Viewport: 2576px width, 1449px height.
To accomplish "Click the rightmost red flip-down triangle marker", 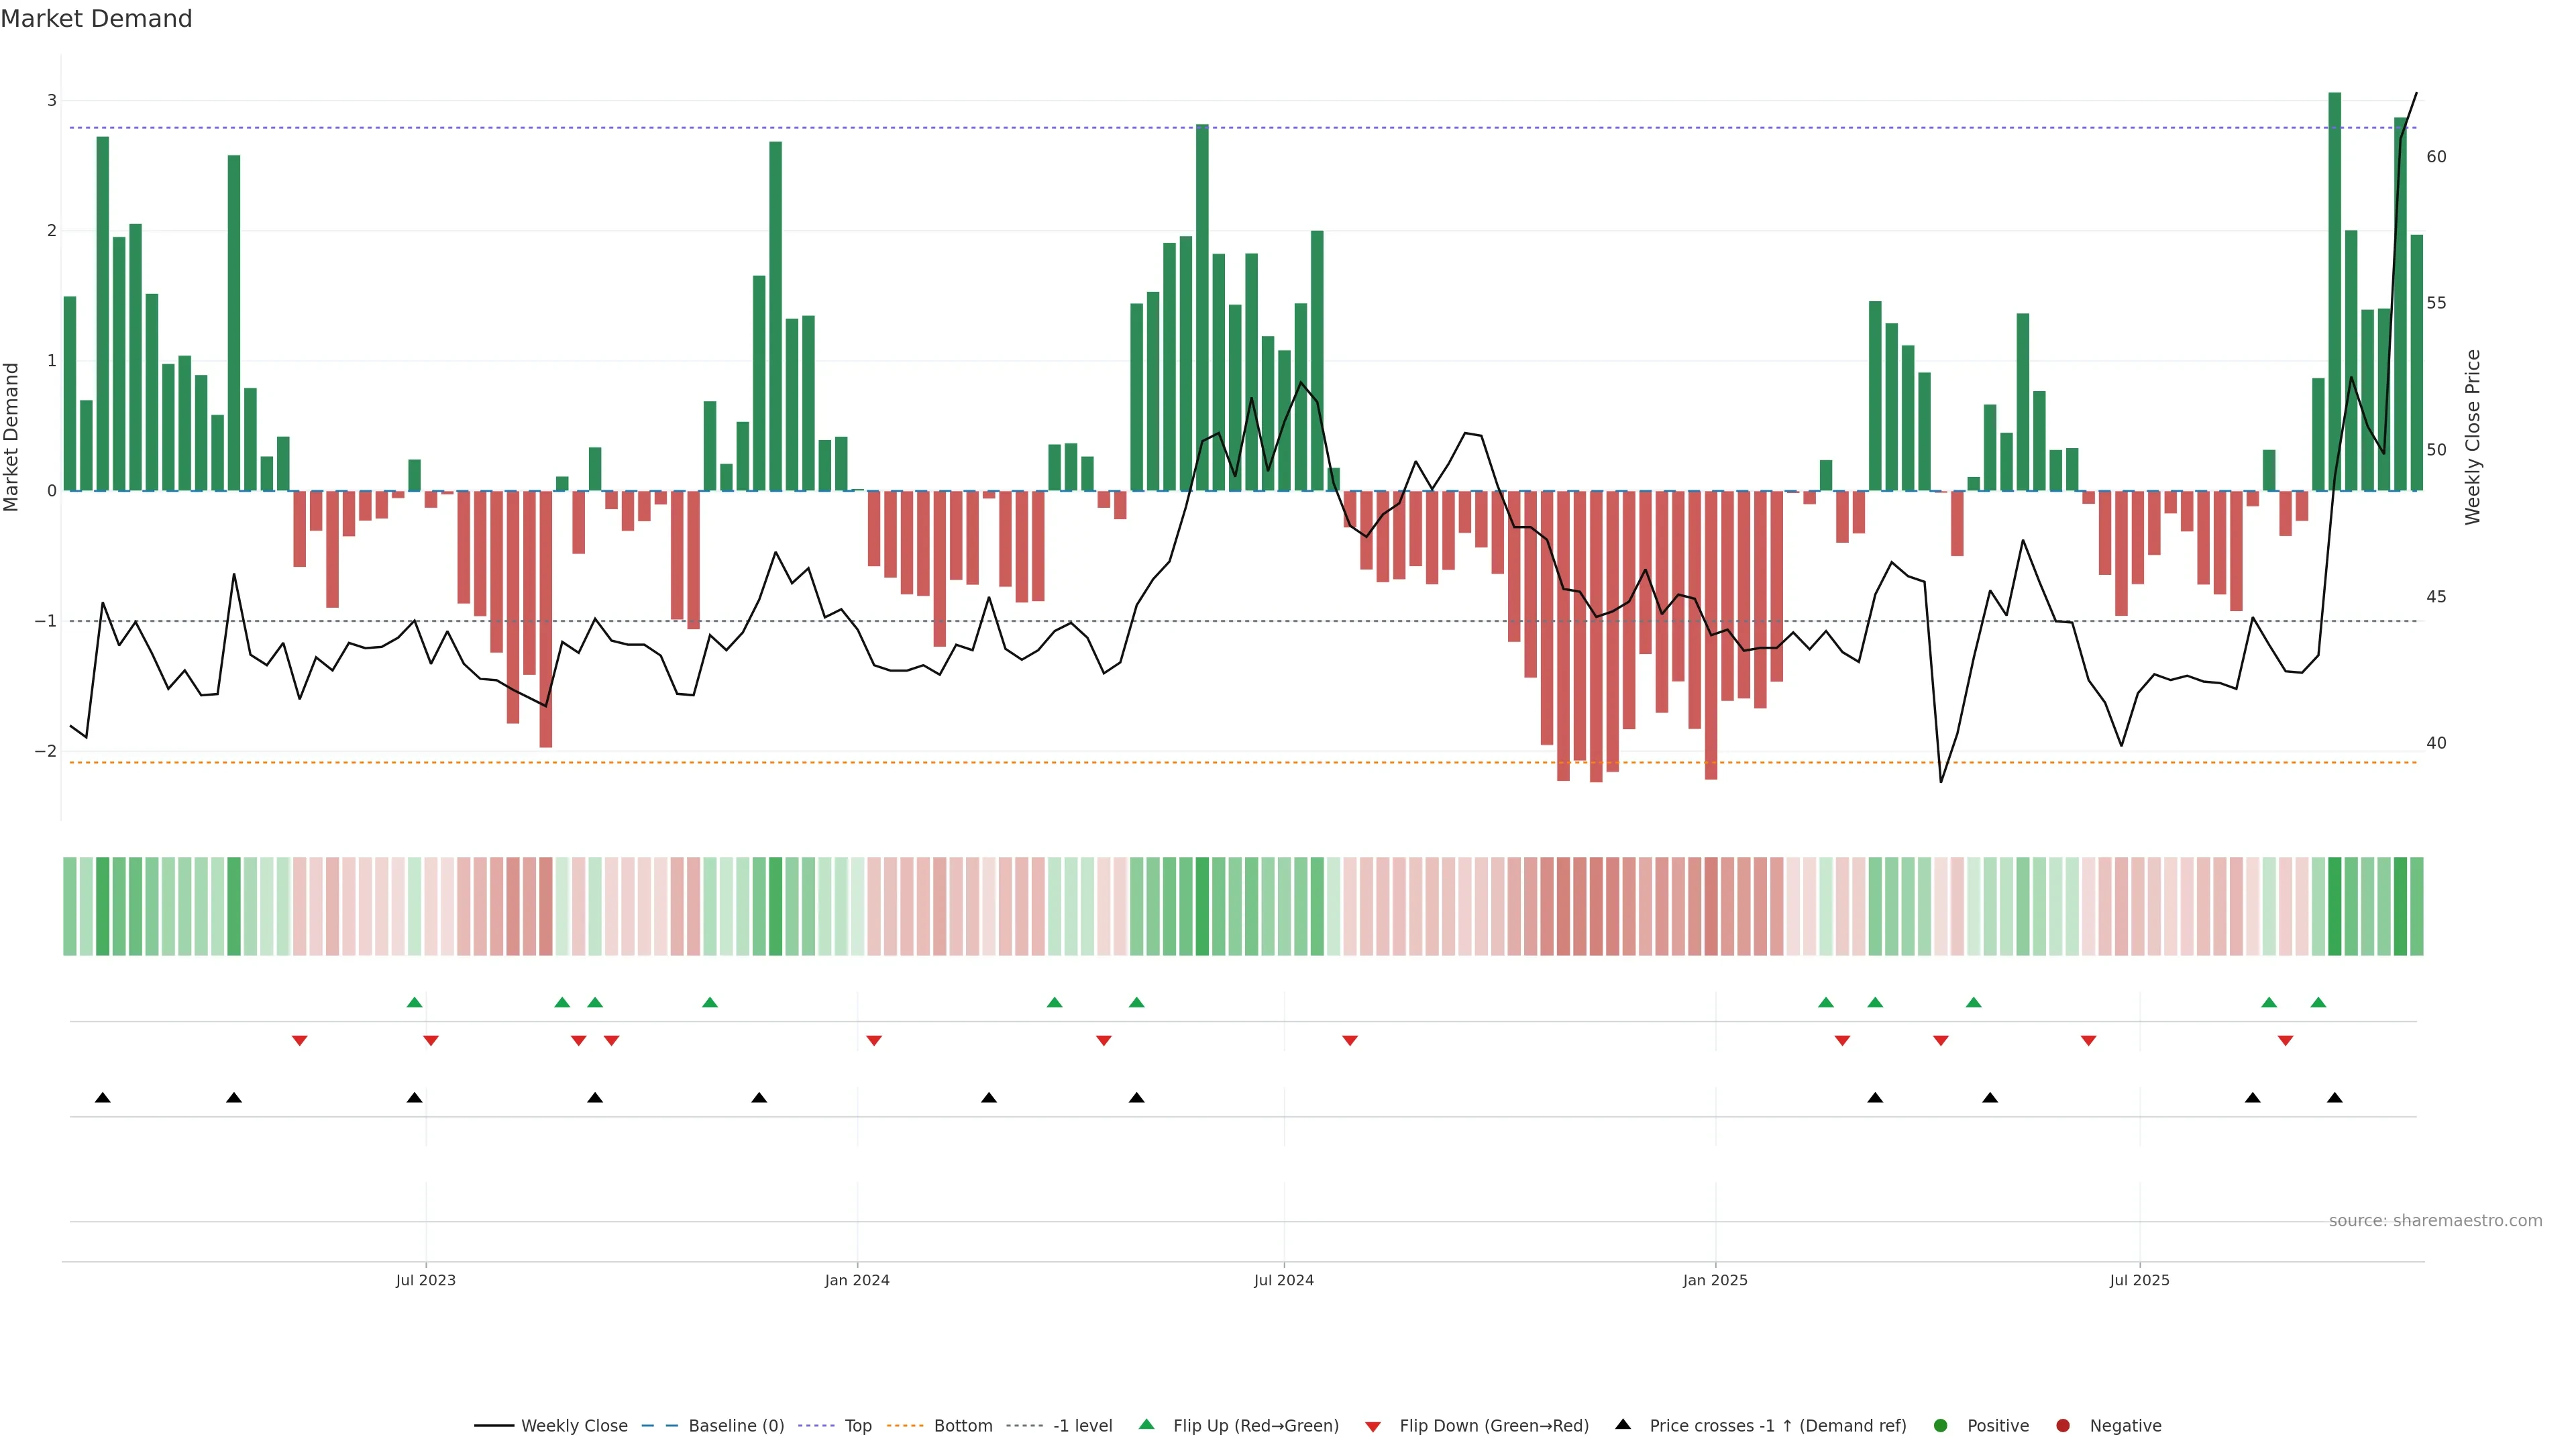I will tap(2285, 1041).
